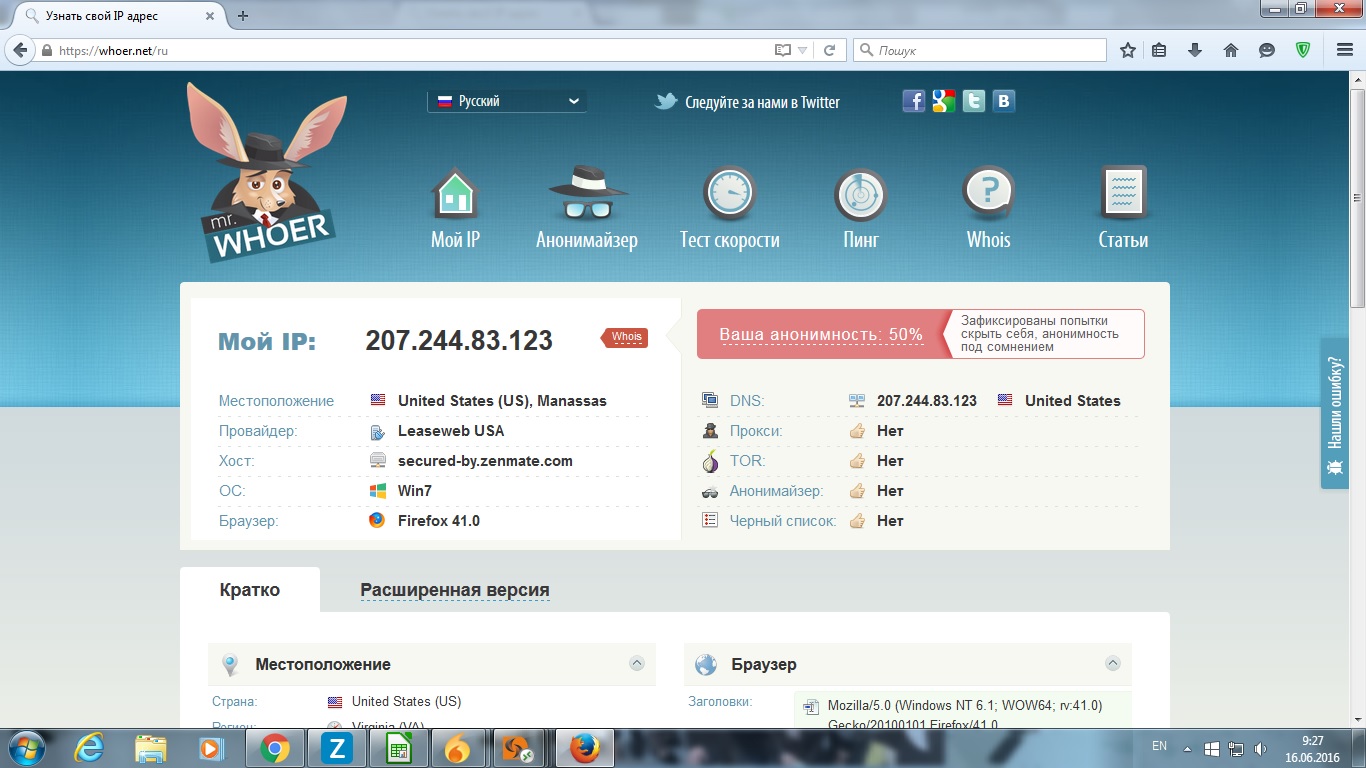Toggle Reader View in address bar

[x=783, y=50]
